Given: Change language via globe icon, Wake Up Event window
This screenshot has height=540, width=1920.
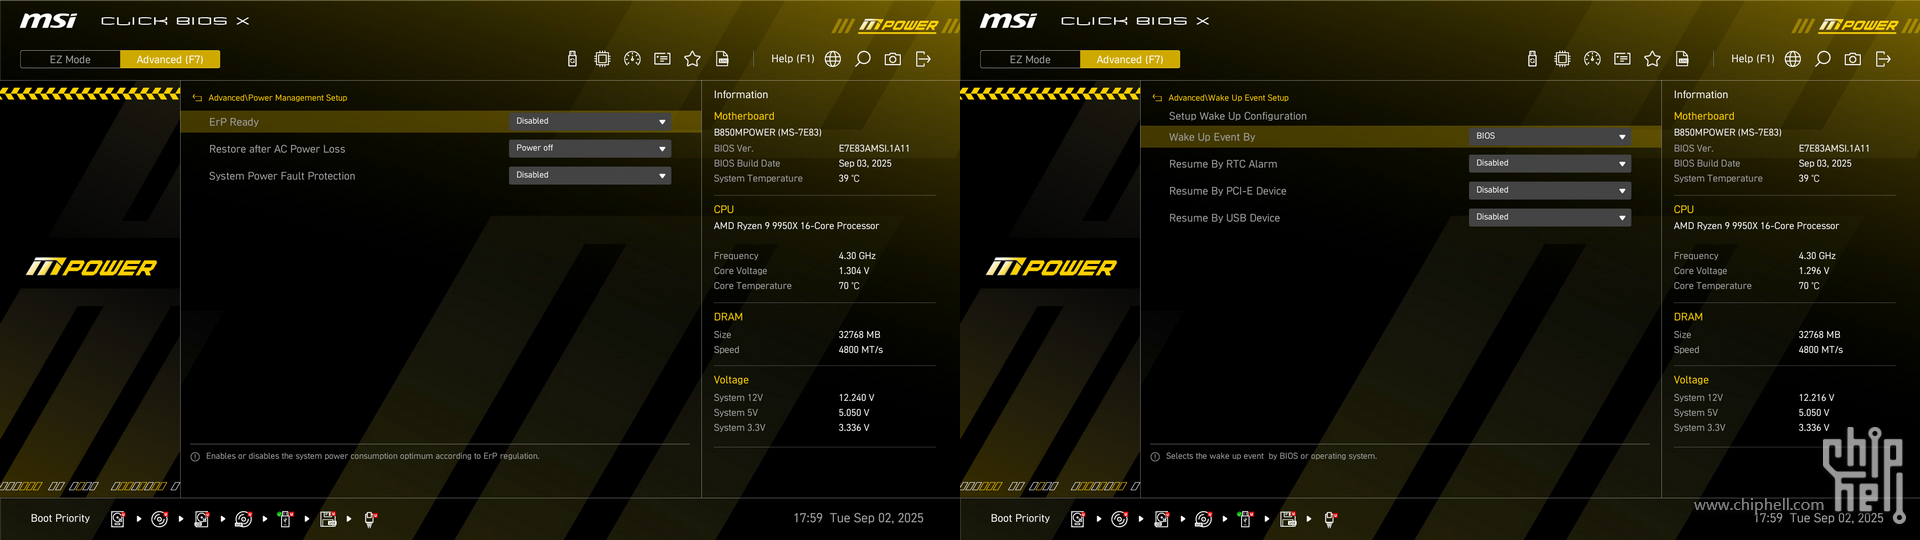Looking at the screenshot, I should (1793, 59).
